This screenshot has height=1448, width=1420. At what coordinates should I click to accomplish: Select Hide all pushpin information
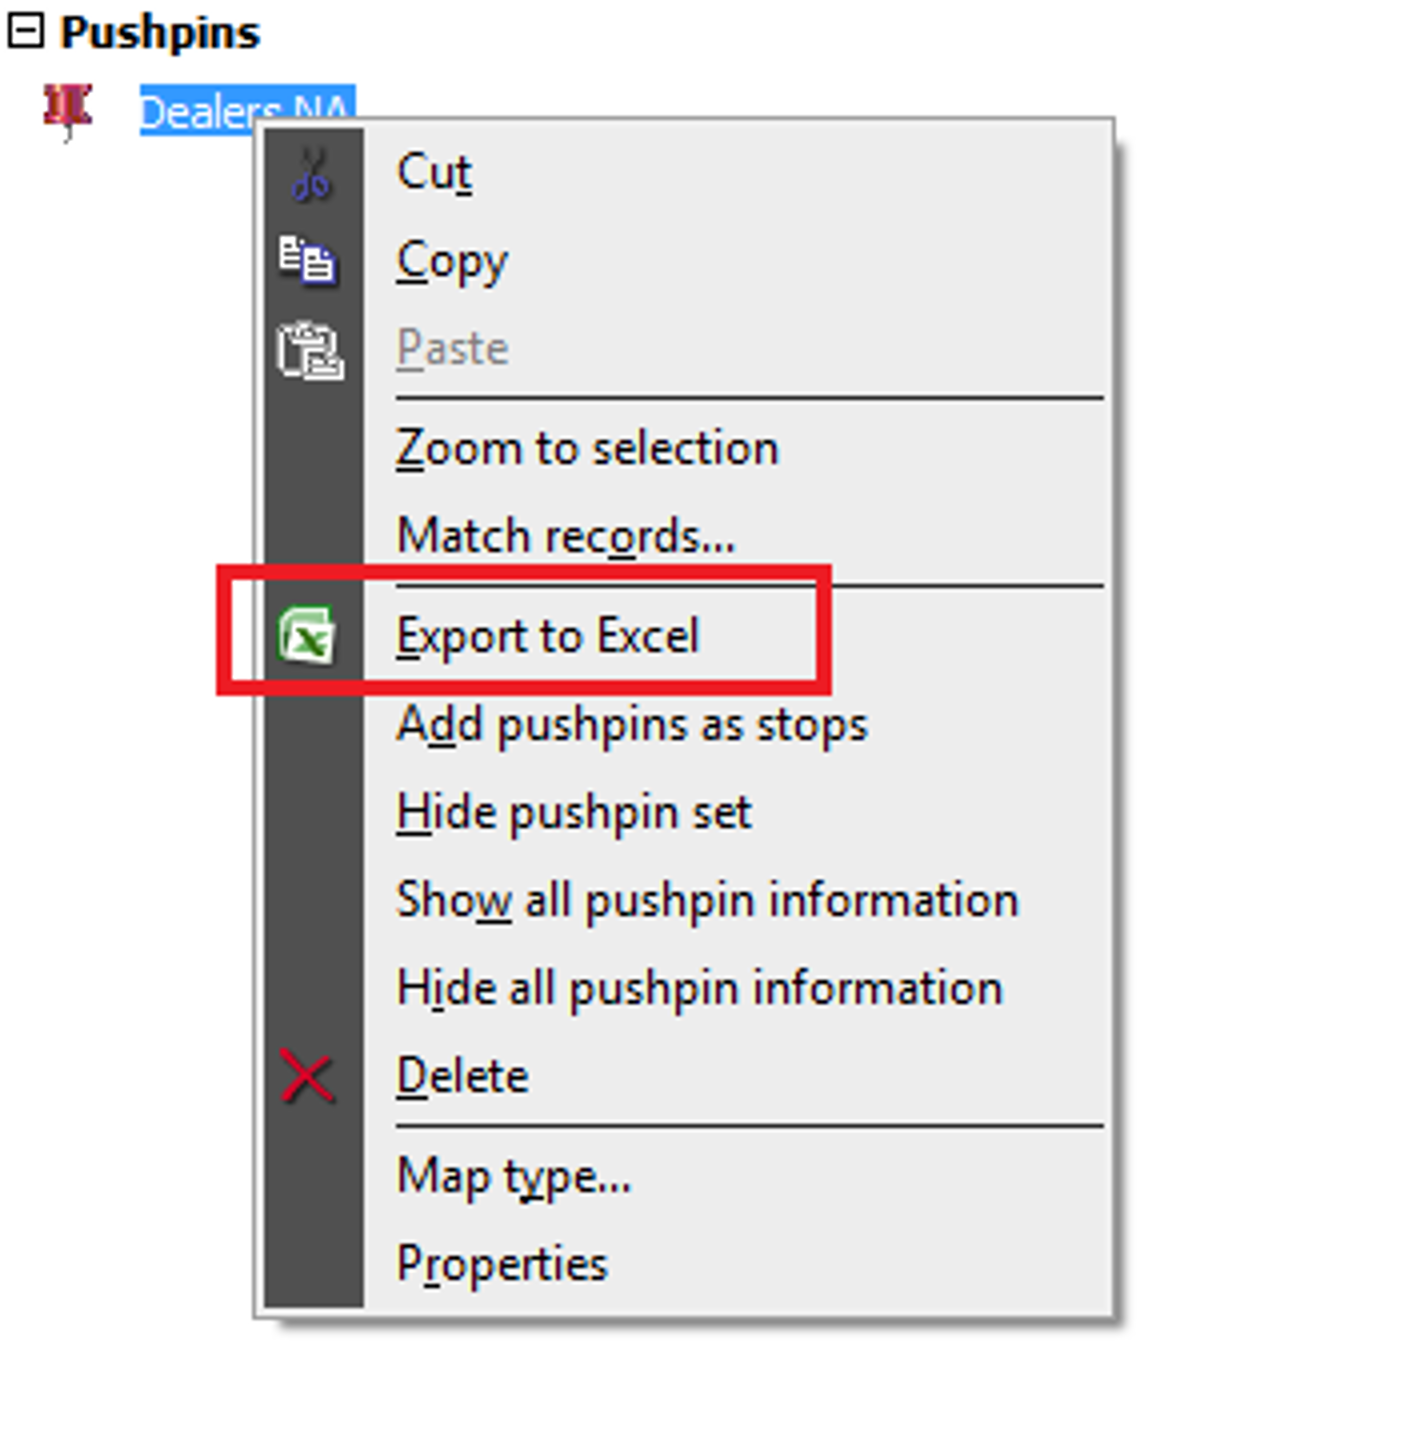(699, 988)
